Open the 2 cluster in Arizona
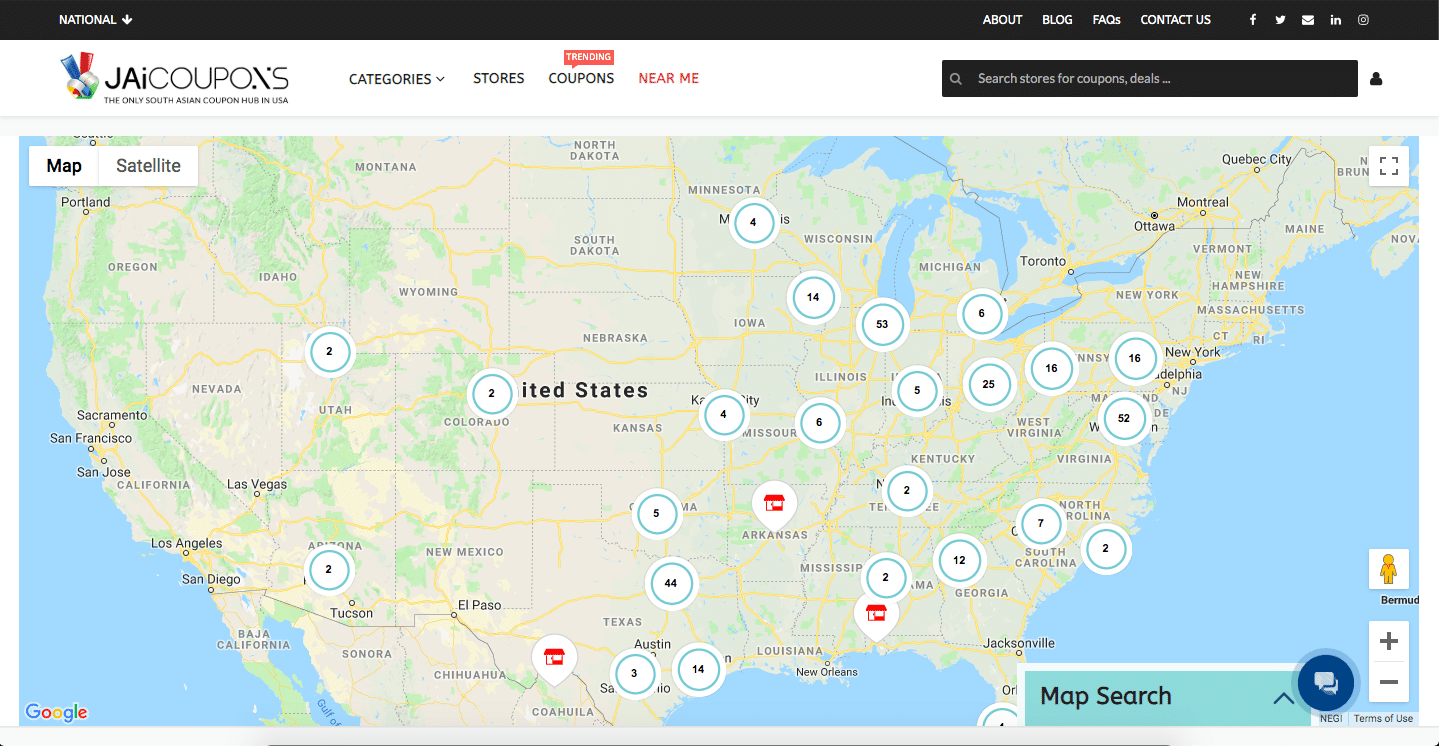The width and height of the screenshot is (1439, 746). 329,570
